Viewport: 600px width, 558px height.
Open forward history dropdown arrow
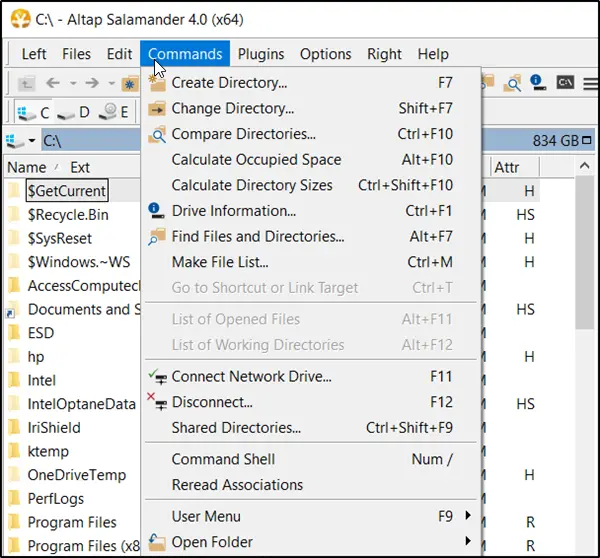112,83
